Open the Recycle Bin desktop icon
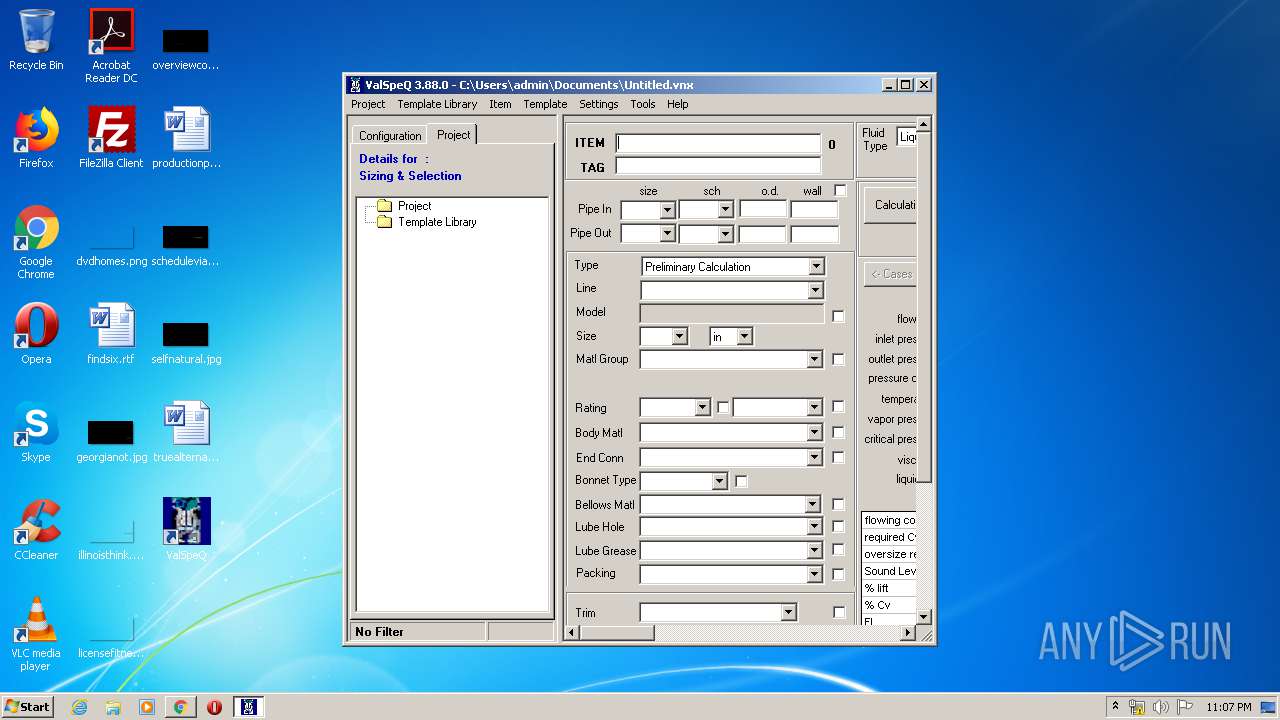Viewport: 1280px width, 720px height. 36,40
